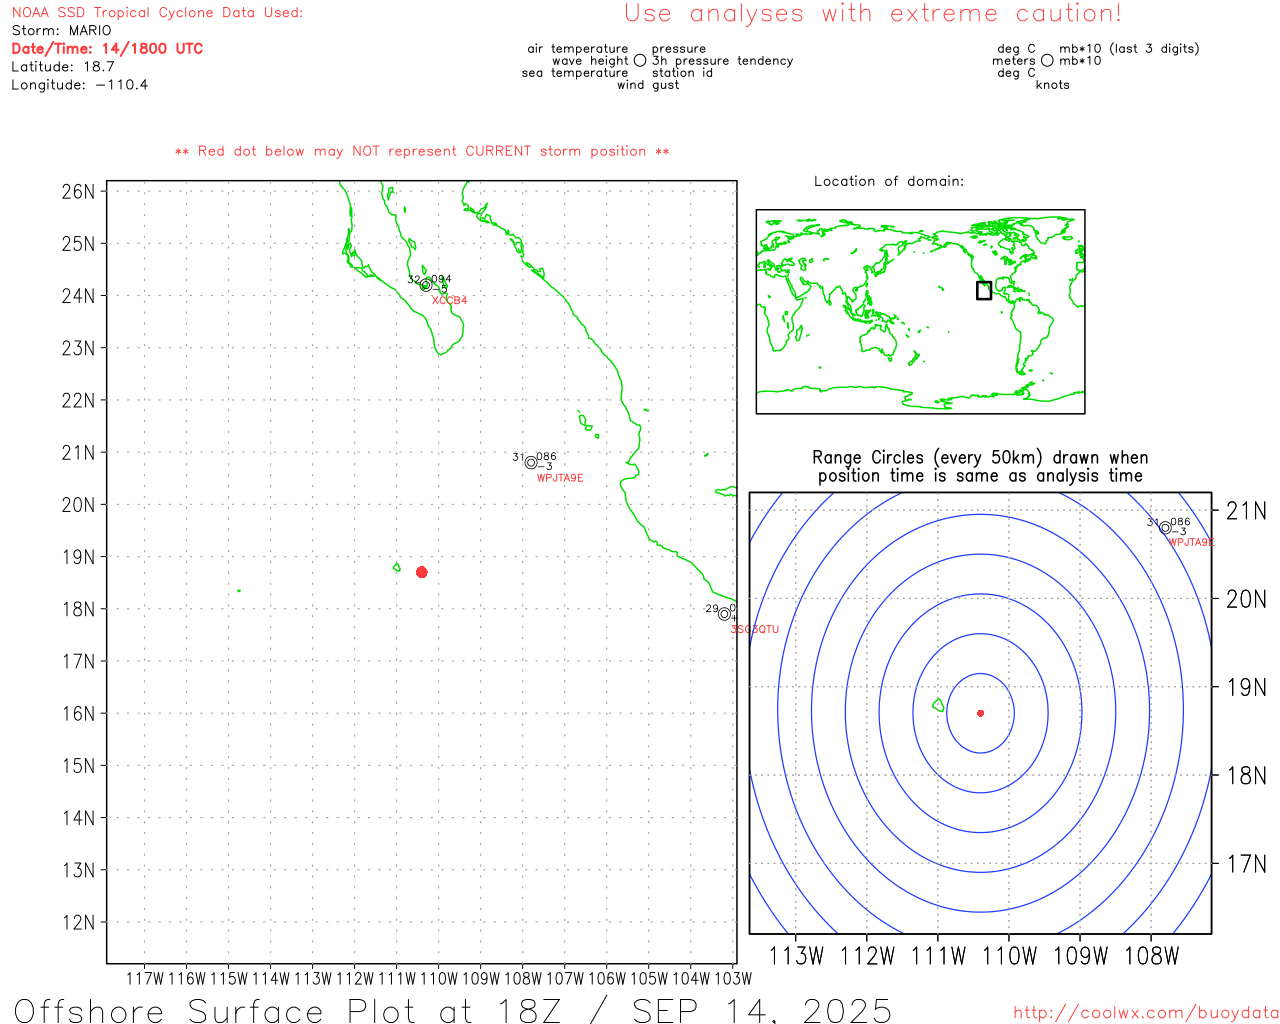Click the red WPJTA9E label on main map

(560, 478)
